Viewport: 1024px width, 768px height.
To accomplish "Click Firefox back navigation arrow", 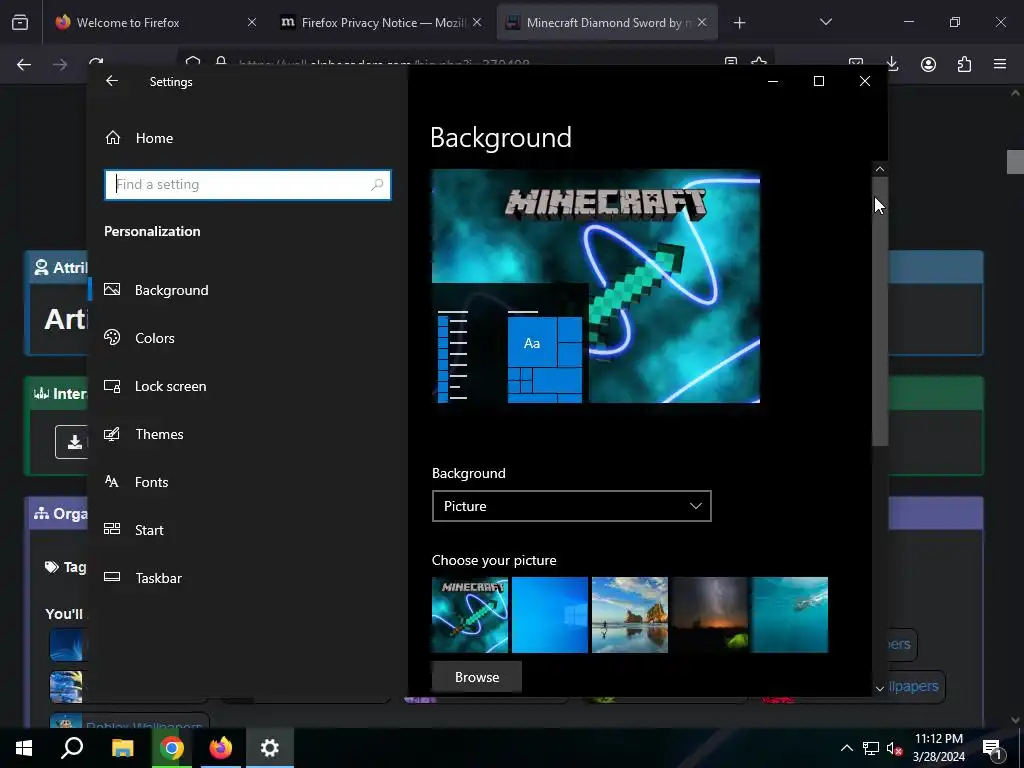I will pos(24,64).
